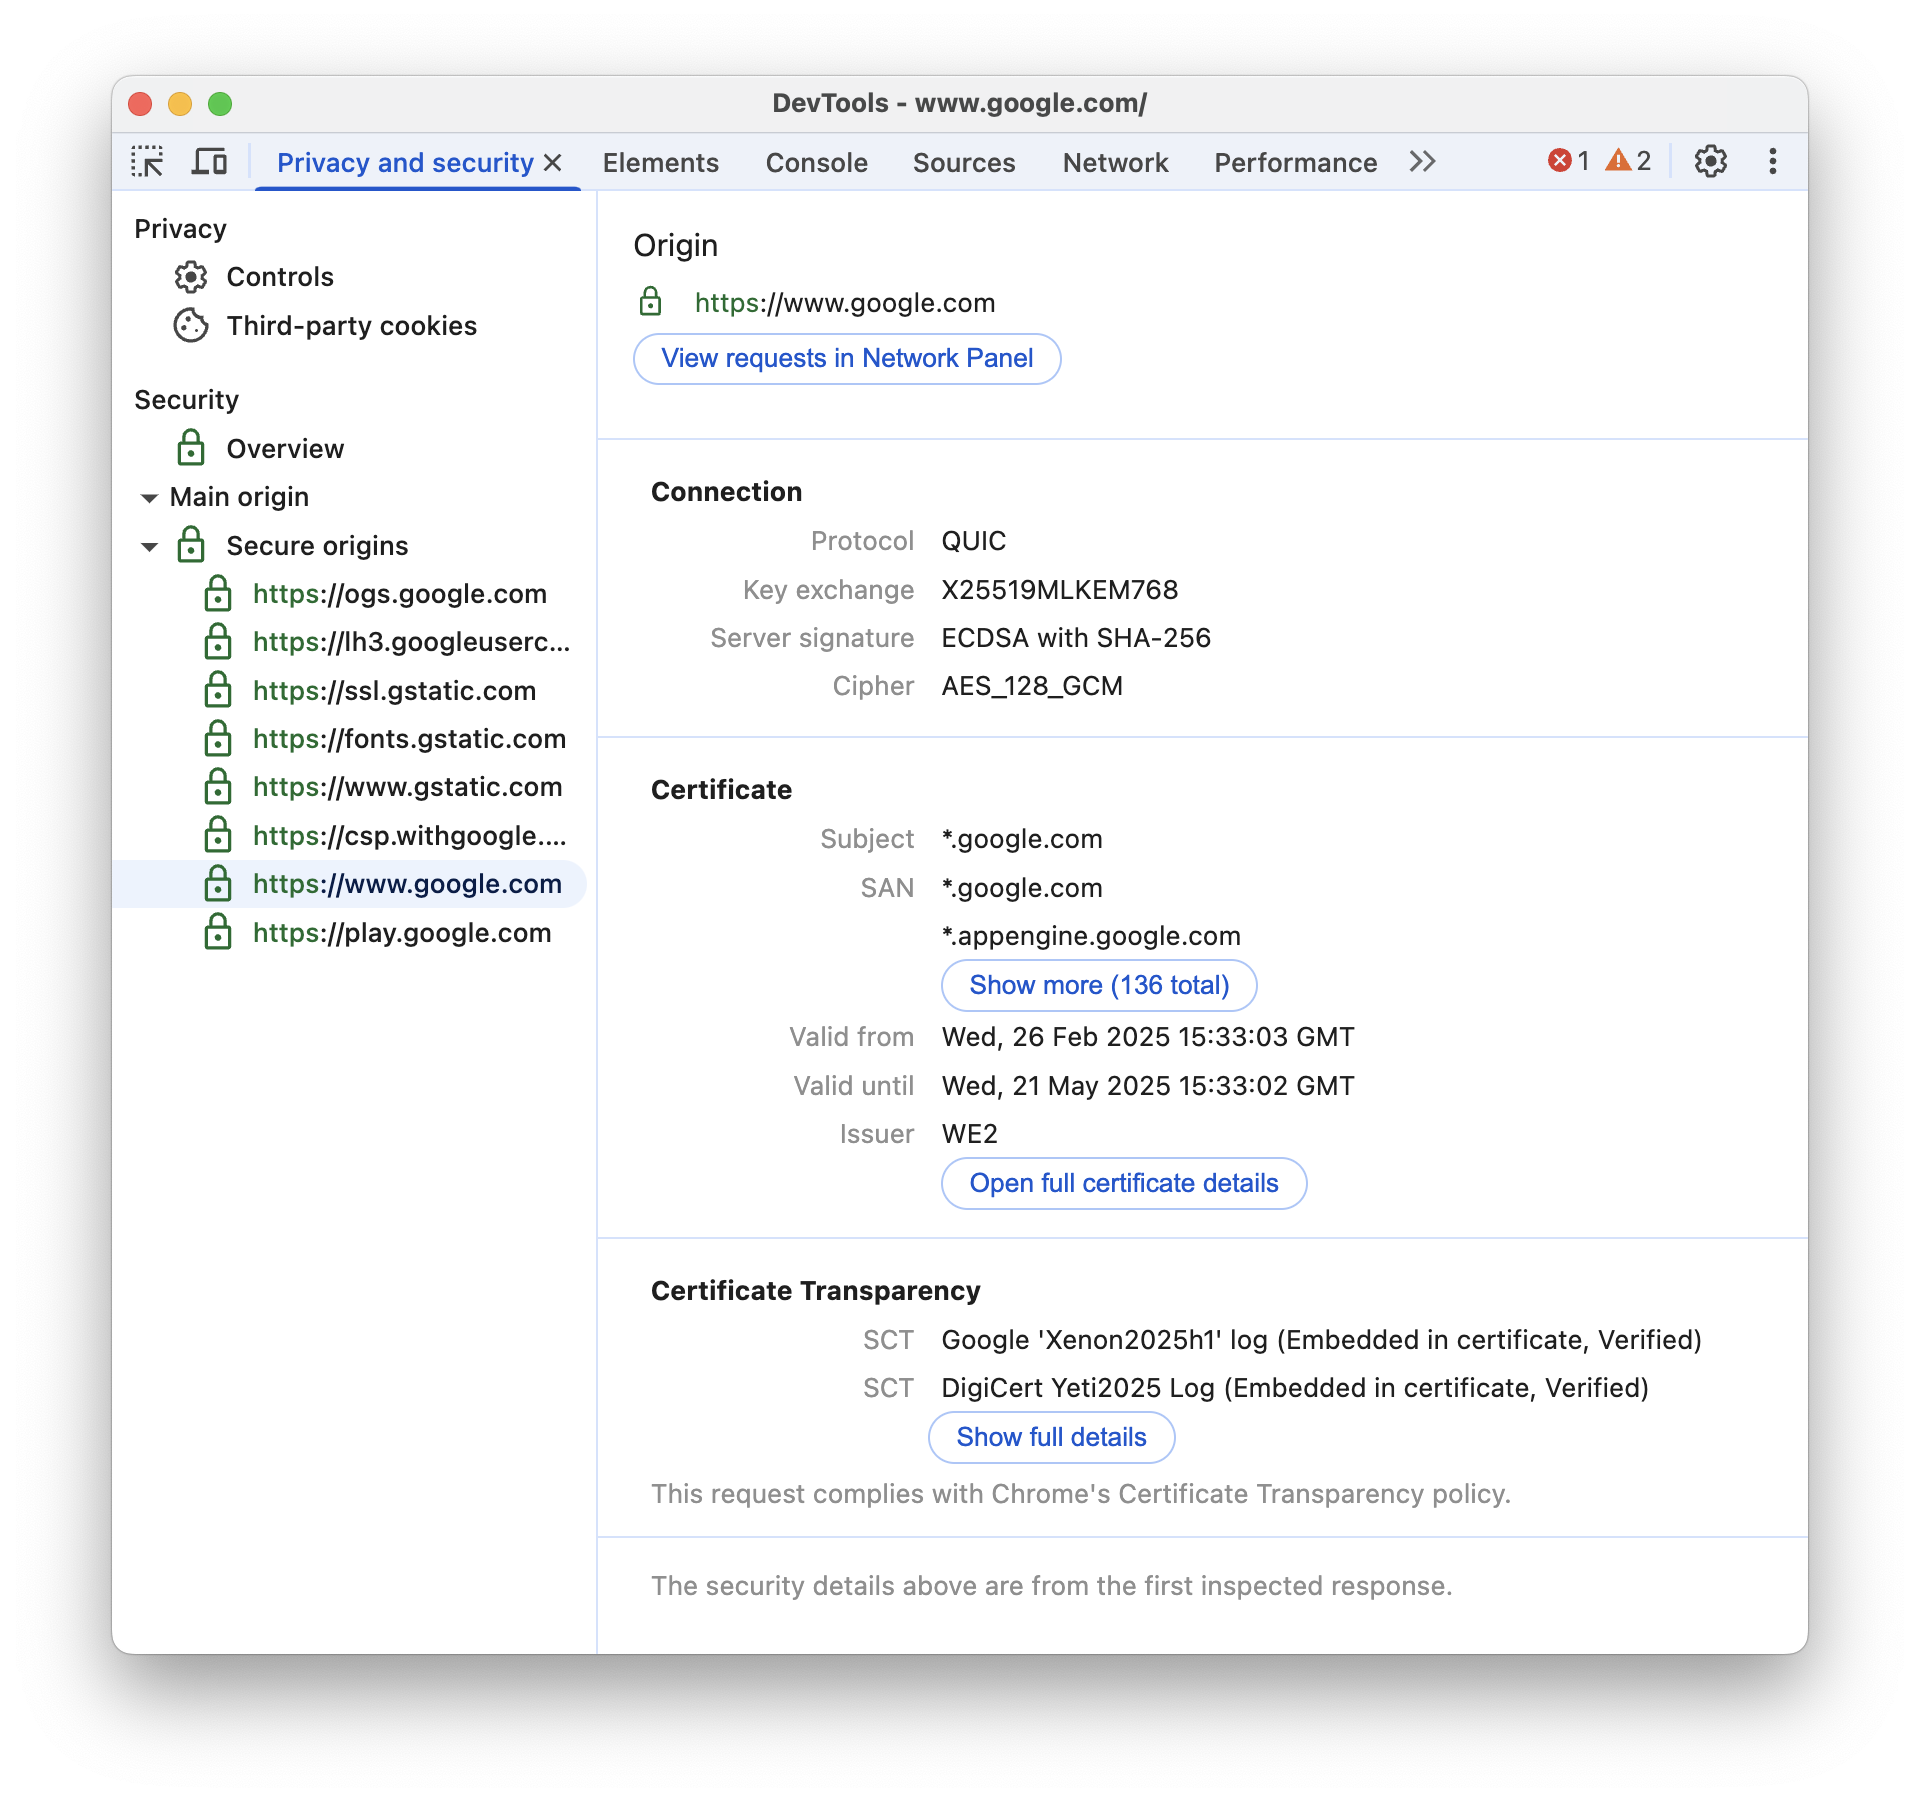Click View requests in Network Panel
The width and height of the screenshot is (1920, 1802).
(847, 357)
